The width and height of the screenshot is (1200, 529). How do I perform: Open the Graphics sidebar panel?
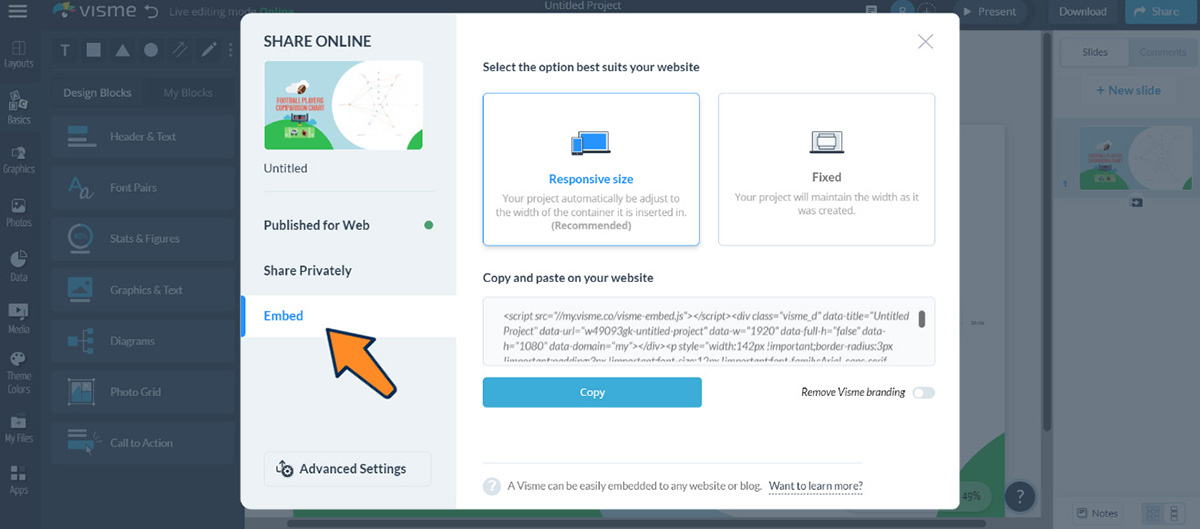(18, 159)
